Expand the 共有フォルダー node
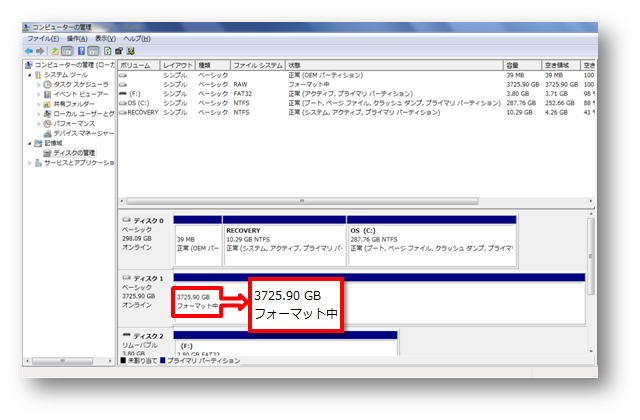The height and width of the screenshot is (420, 640). (x=39, y=104)
